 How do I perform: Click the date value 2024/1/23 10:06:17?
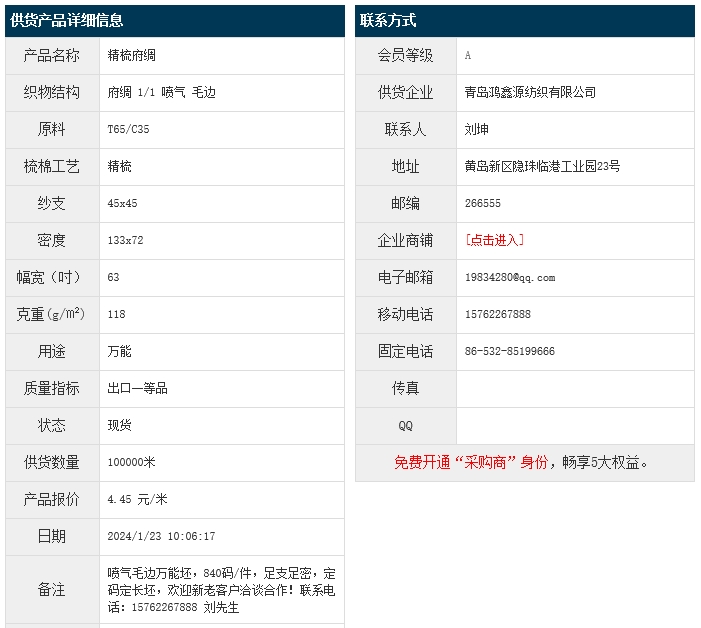coord(161,536)
